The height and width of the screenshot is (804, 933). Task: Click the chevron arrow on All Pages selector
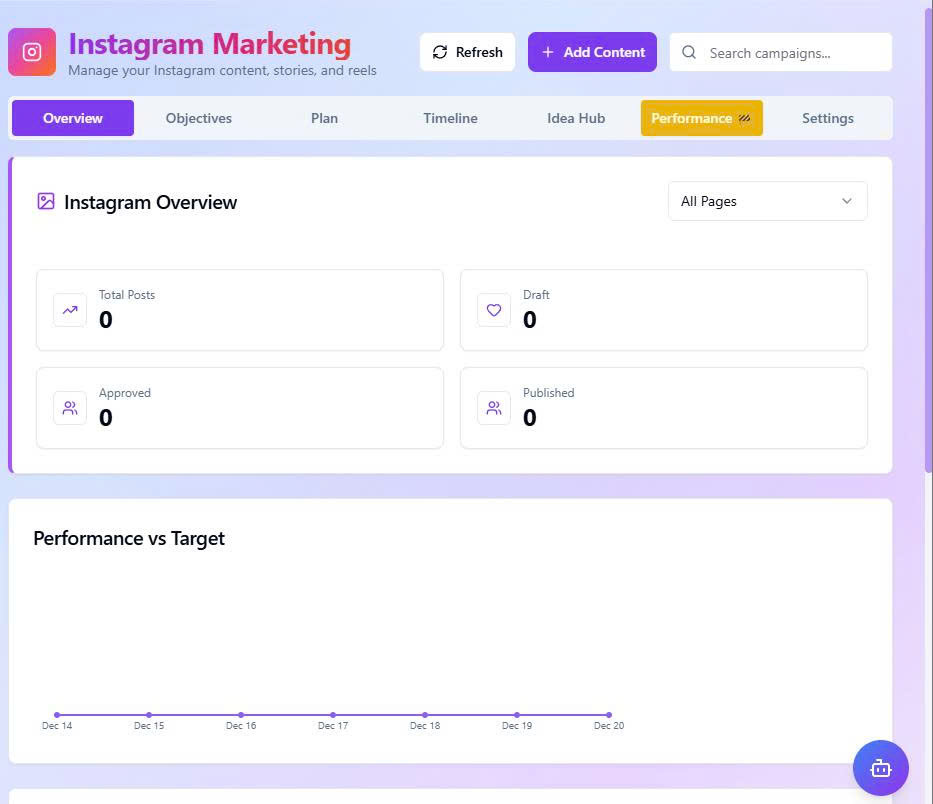tap(847, 201)
